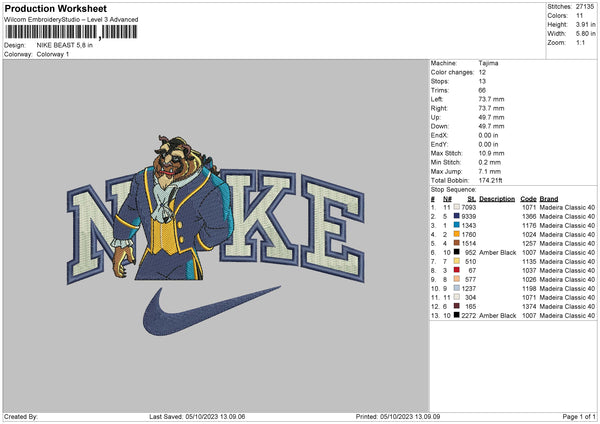Click the Code column header

pyautogui.click(x=528, y=199)
